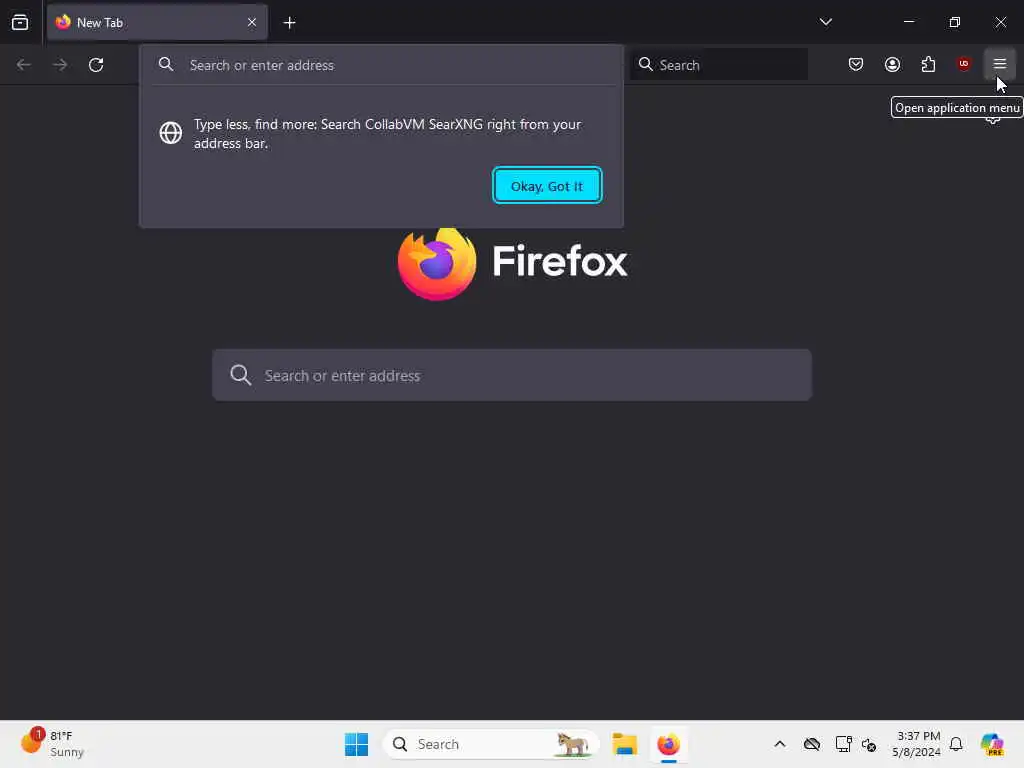The image size is (1024, 768).
Task: Click the address bar magnifier icon
Action: tap(166, 64)
